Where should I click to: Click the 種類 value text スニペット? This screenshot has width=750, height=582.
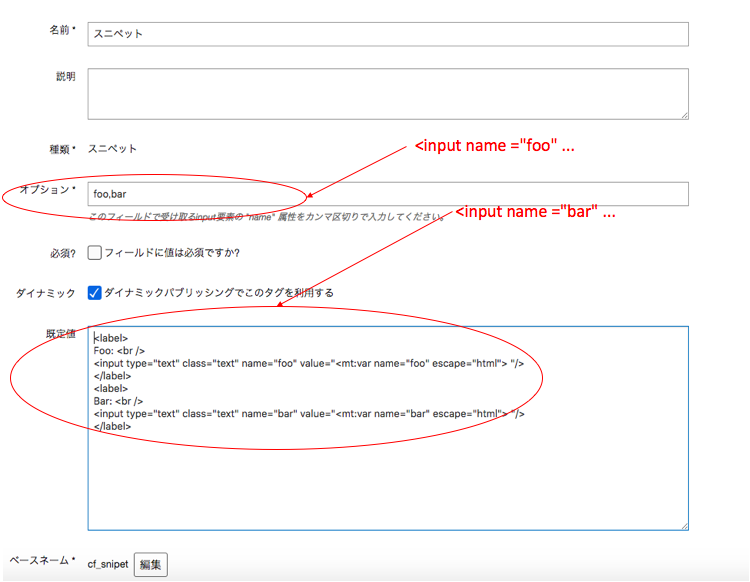[x=112, y=149]
